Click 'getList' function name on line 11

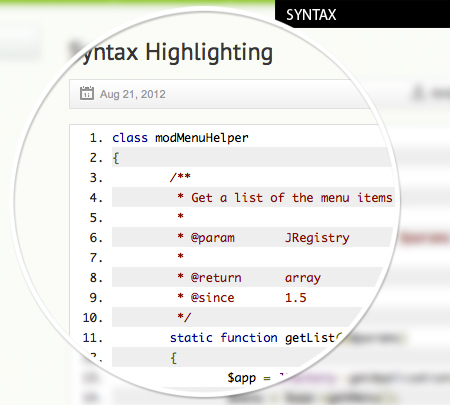click(x=310, y=338)
